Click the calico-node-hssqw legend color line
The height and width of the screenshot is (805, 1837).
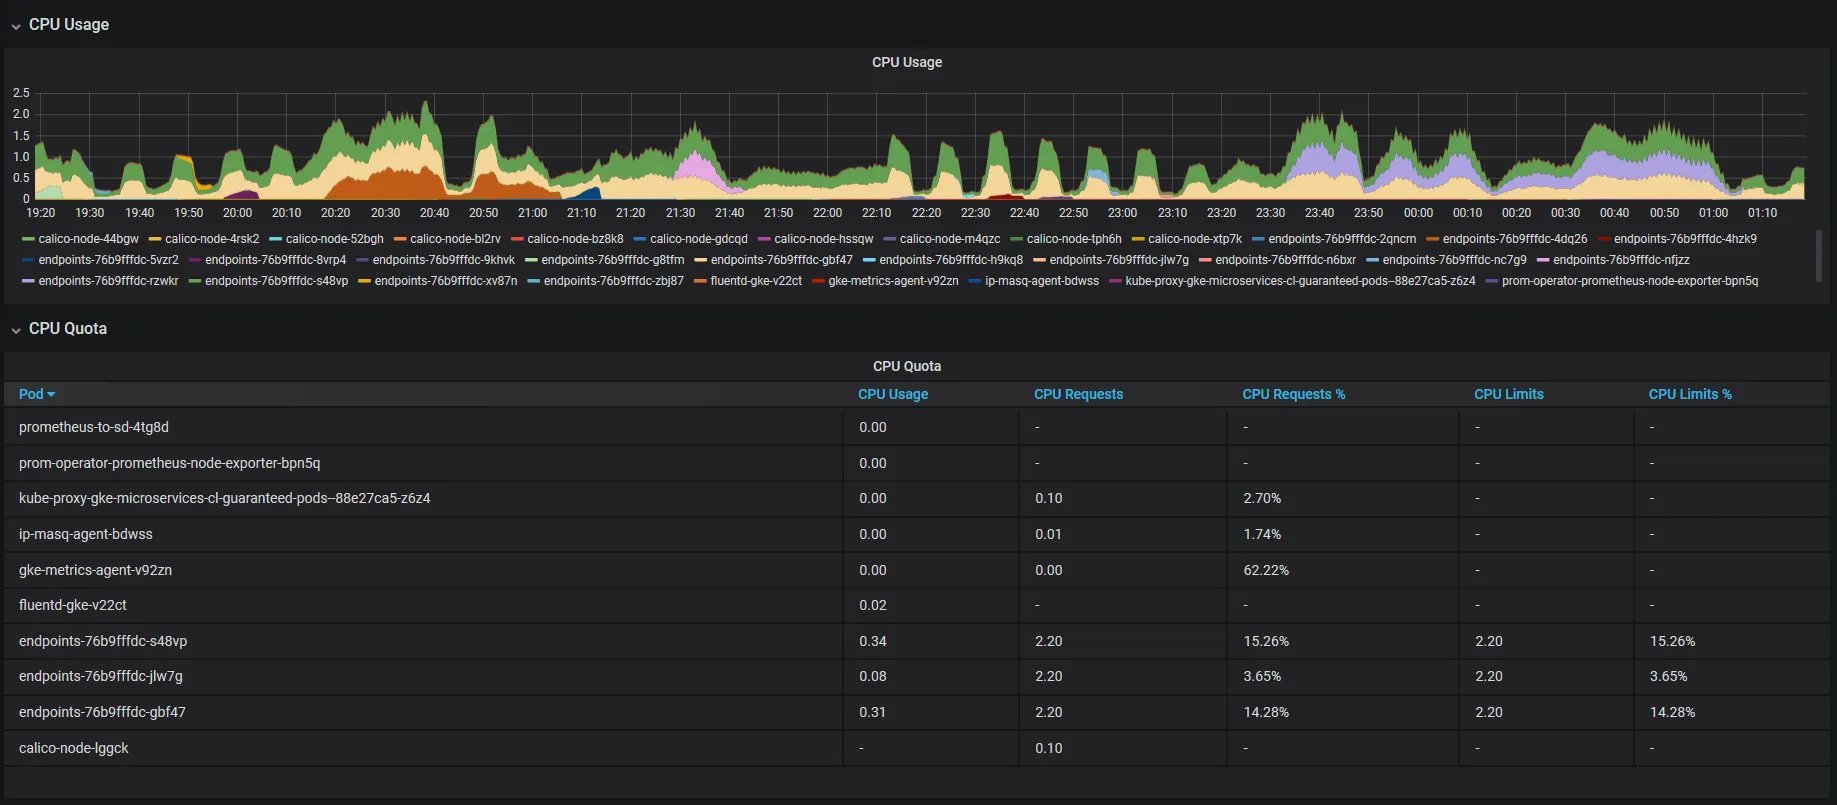(x=765, y=240)
